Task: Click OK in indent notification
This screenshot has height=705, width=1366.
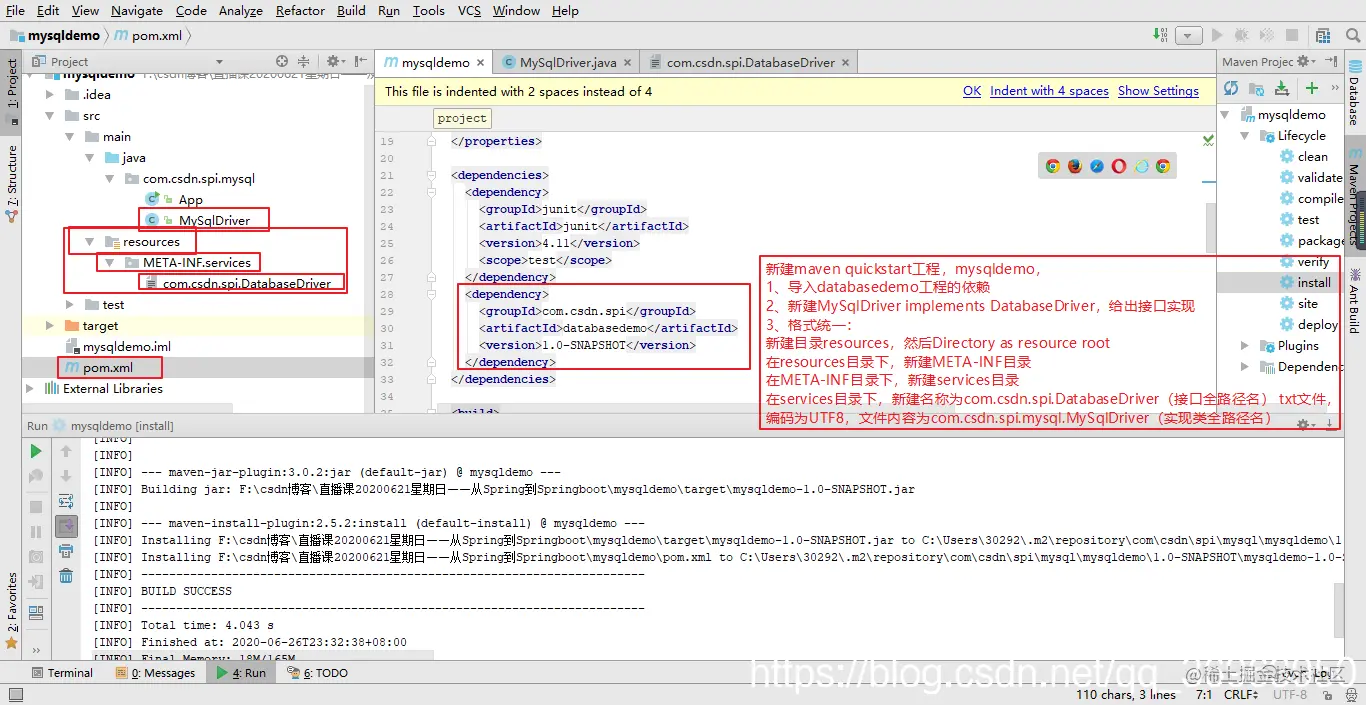Action: 972,91
